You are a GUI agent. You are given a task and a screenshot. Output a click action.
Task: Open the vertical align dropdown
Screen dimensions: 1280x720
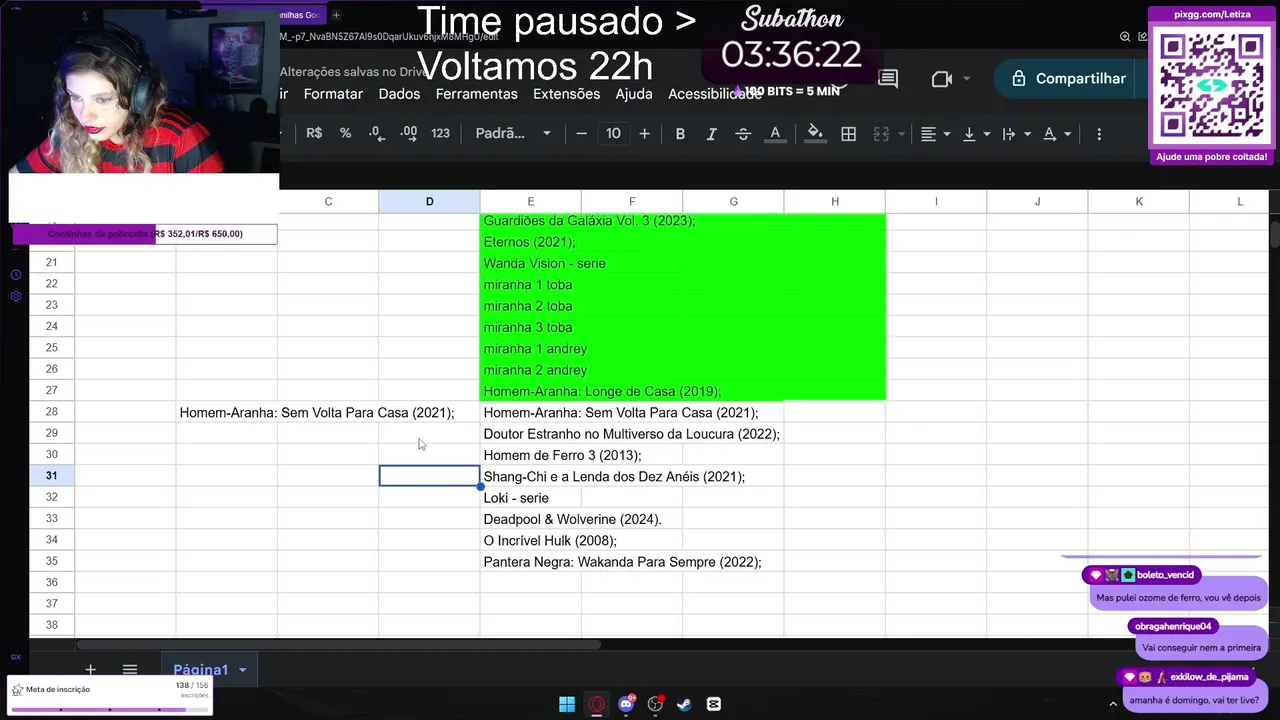pos(975,133)
